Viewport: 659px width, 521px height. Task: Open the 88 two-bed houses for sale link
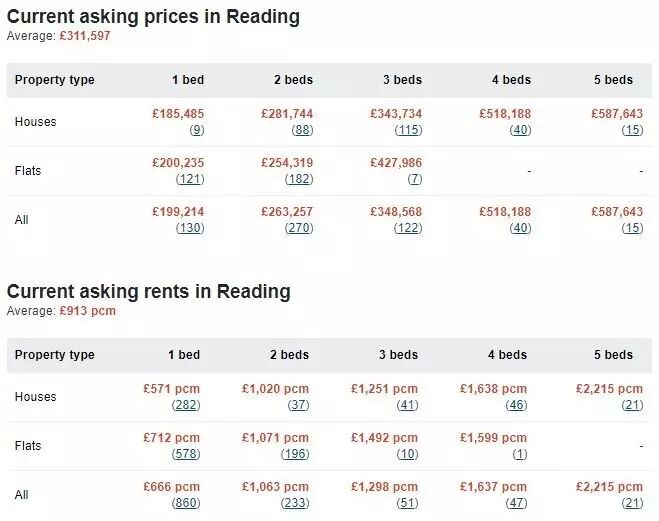302,130
